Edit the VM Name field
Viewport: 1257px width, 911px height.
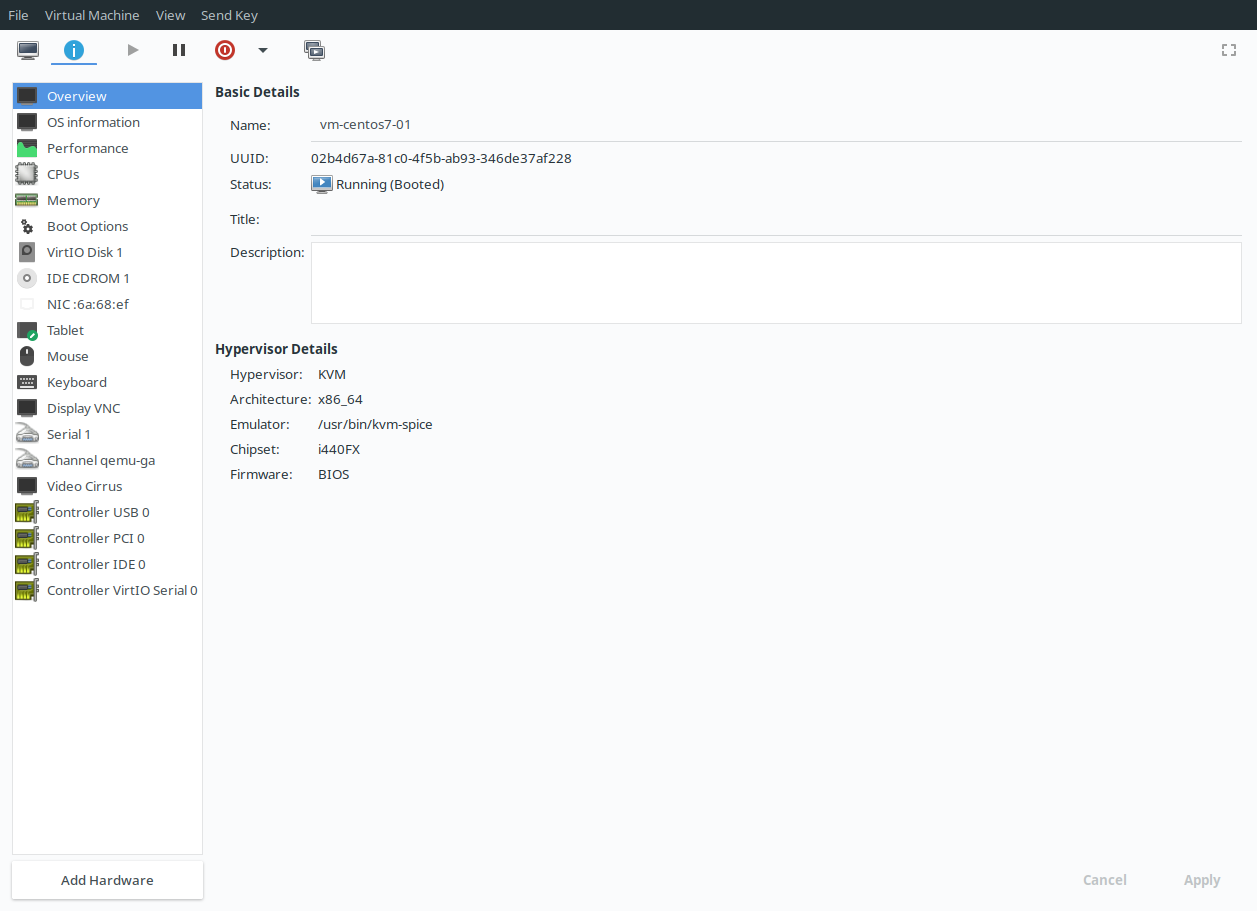(775, 126)
